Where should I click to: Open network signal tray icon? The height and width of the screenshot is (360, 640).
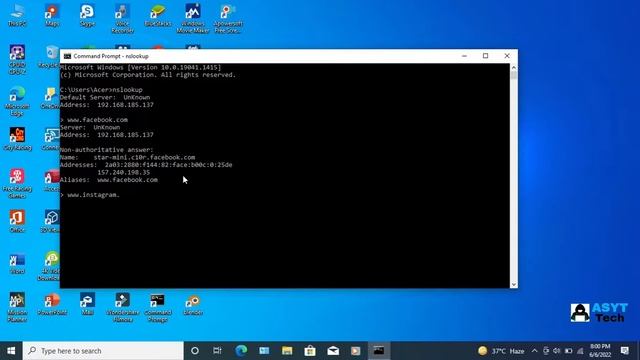click(580, 351)
